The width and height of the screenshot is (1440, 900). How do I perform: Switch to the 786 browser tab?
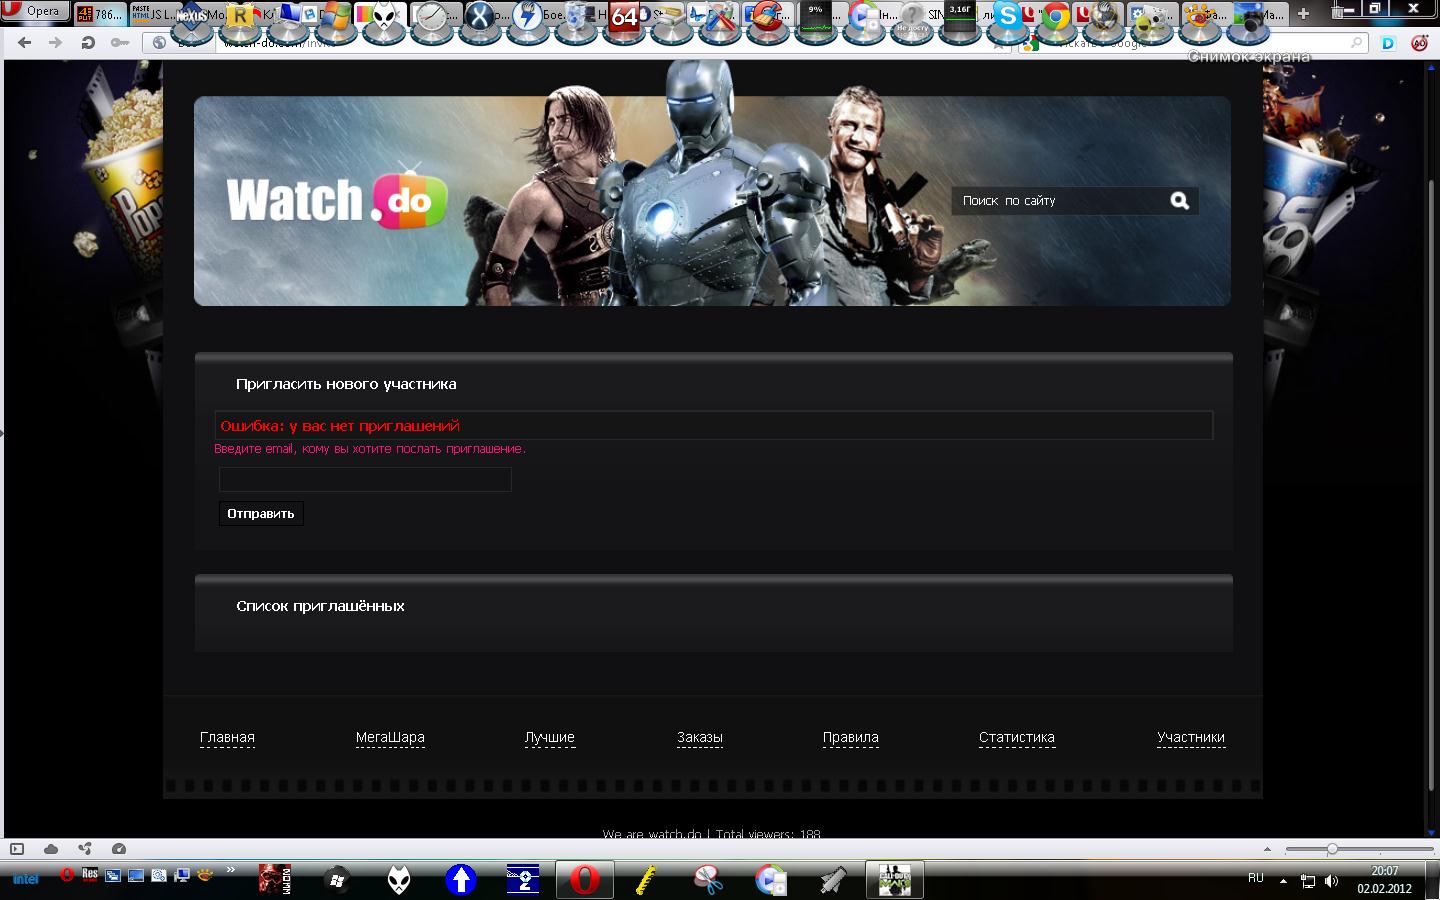pyautogui.click(x=100, y=14)
